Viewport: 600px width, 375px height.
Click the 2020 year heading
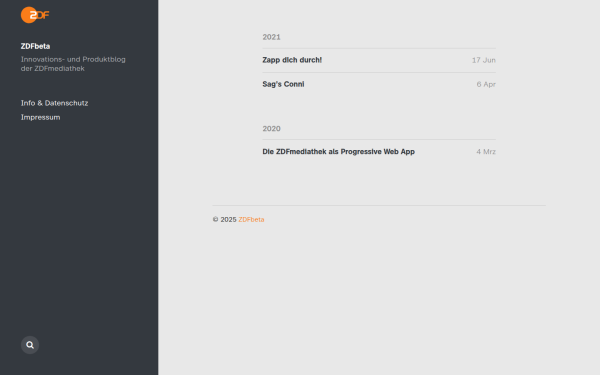[x=271, y=129]
